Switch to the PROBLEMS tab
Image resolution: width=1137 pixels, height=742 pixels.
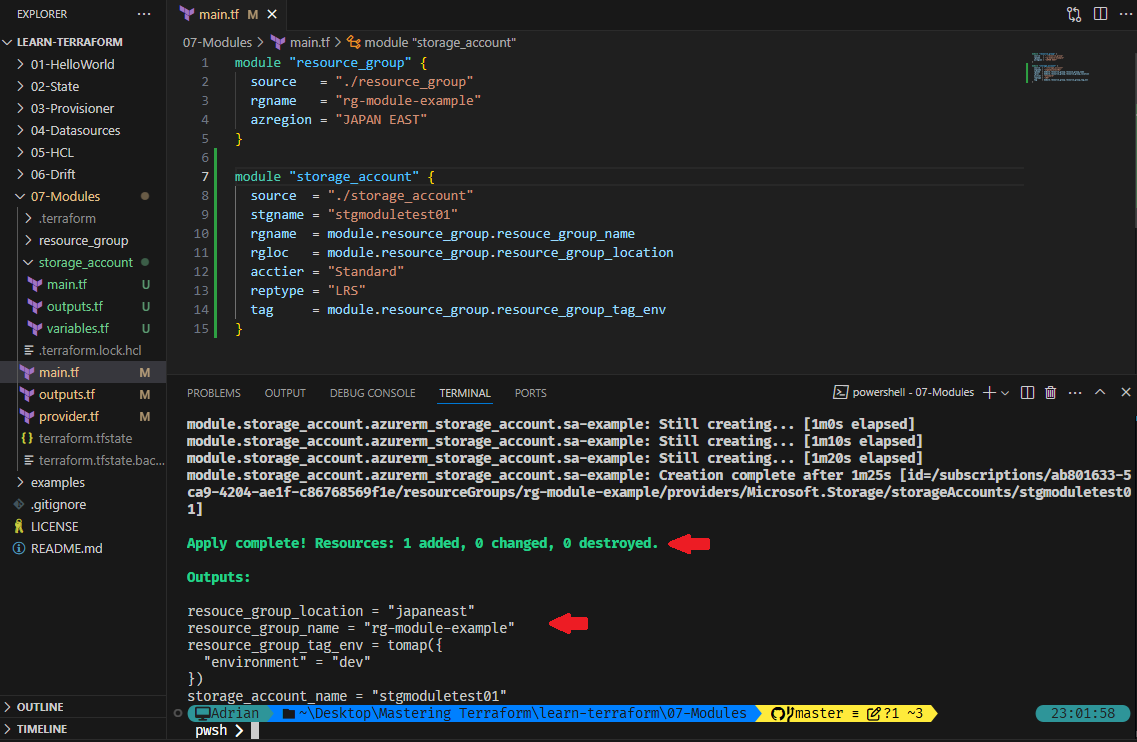pos(213,393)
